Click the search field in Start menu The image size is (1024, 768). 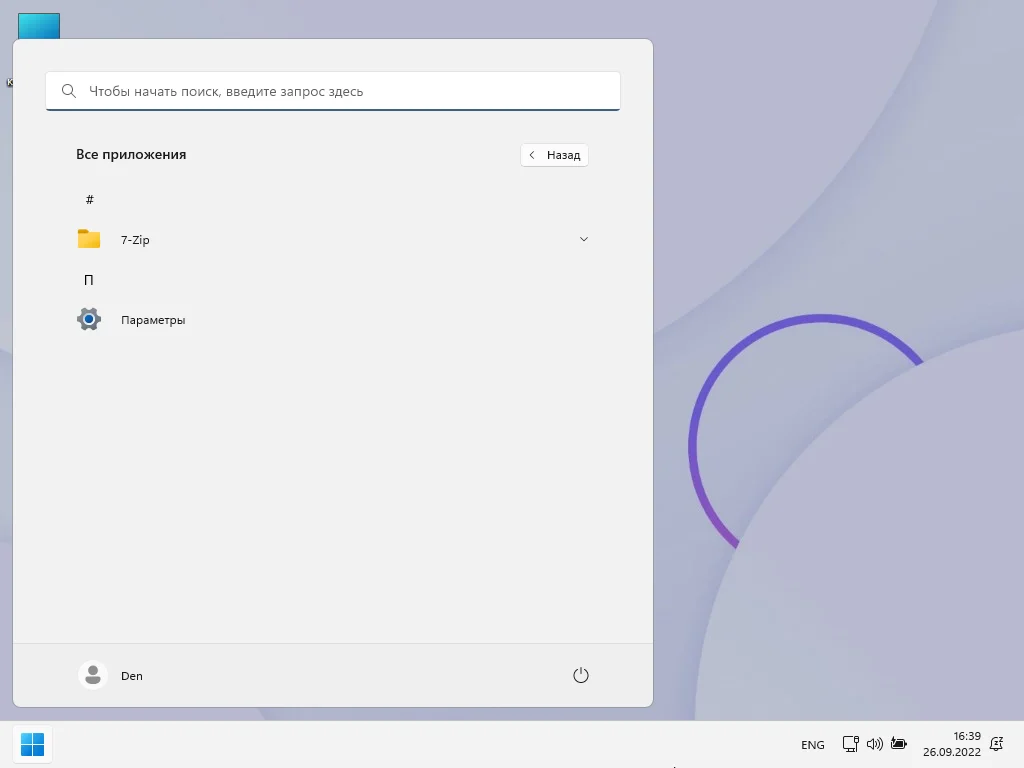click(332, 91)
